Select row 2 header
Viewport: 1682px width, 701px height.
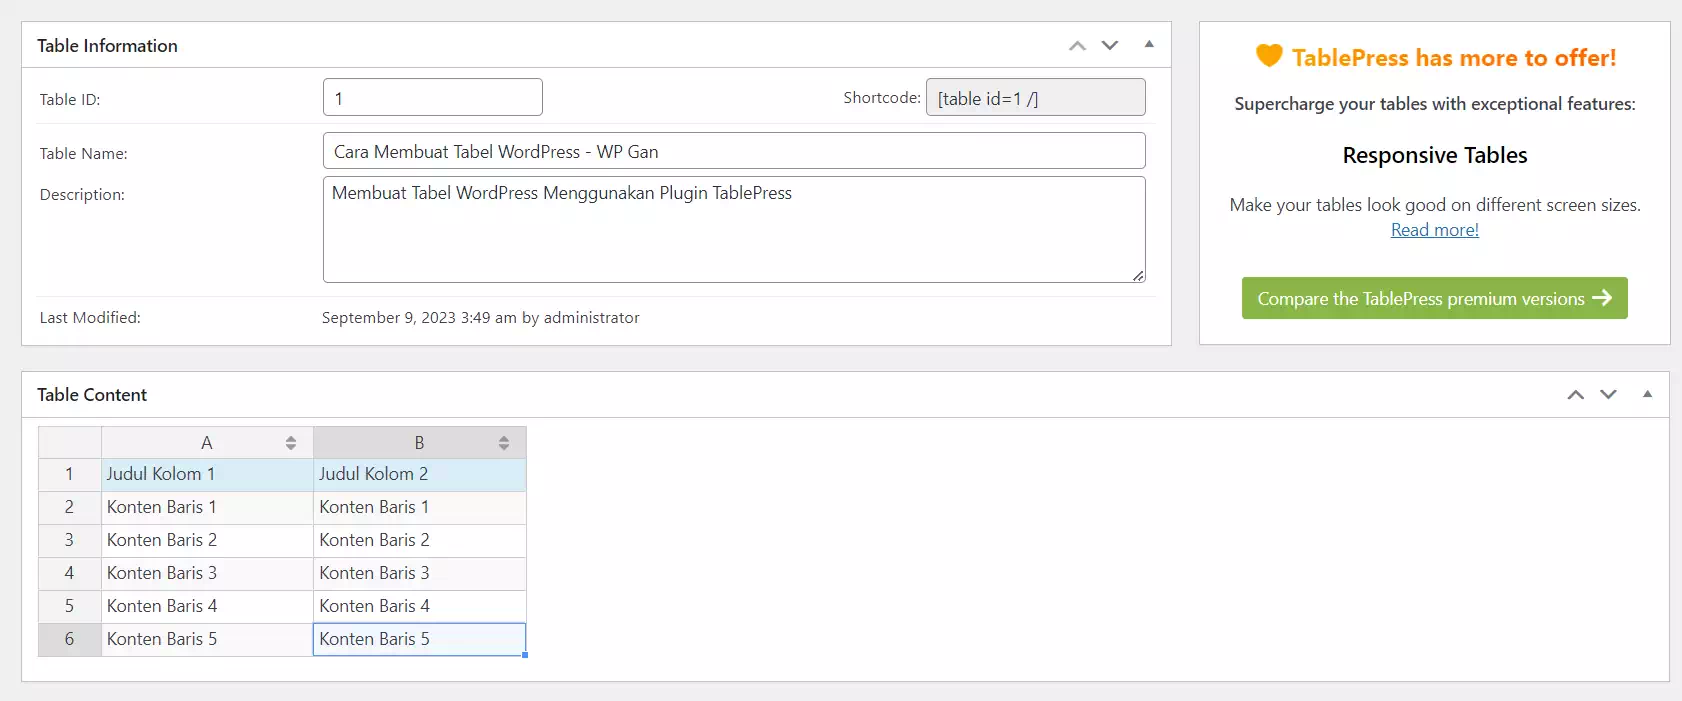(70, 507)
